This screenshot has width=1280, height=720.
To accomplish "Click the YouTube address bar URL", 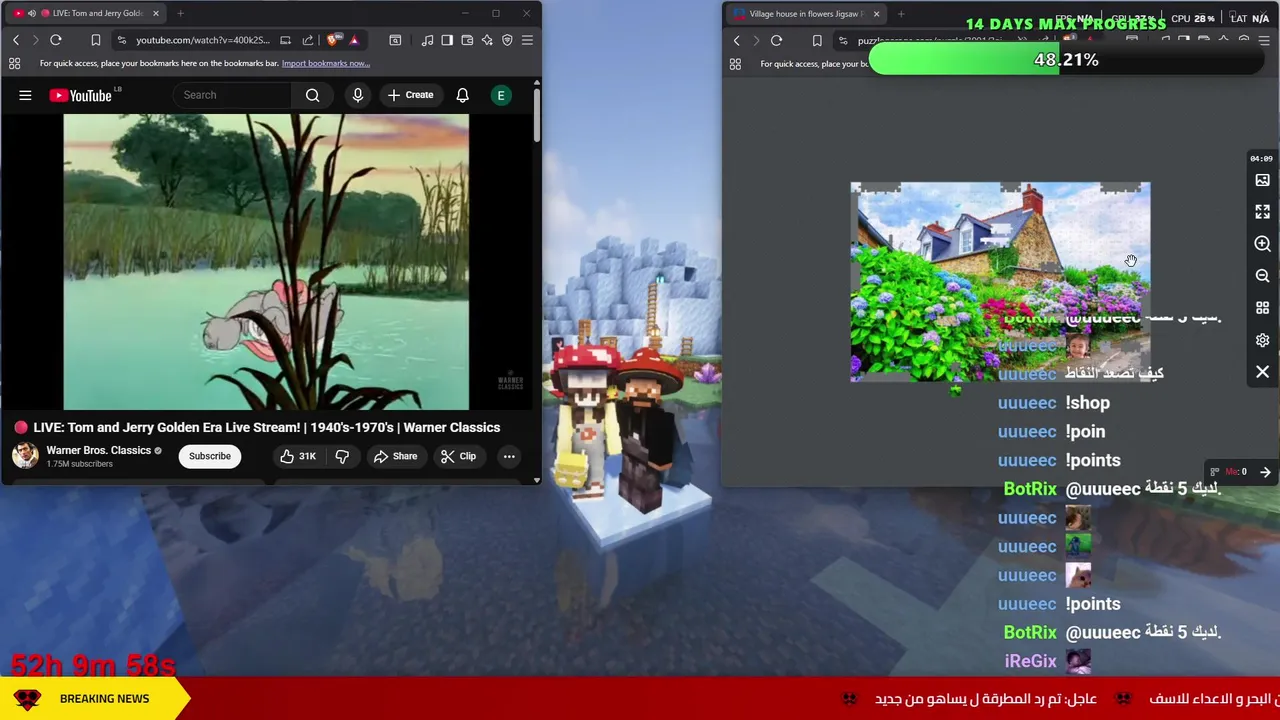I will click(202, 40).
